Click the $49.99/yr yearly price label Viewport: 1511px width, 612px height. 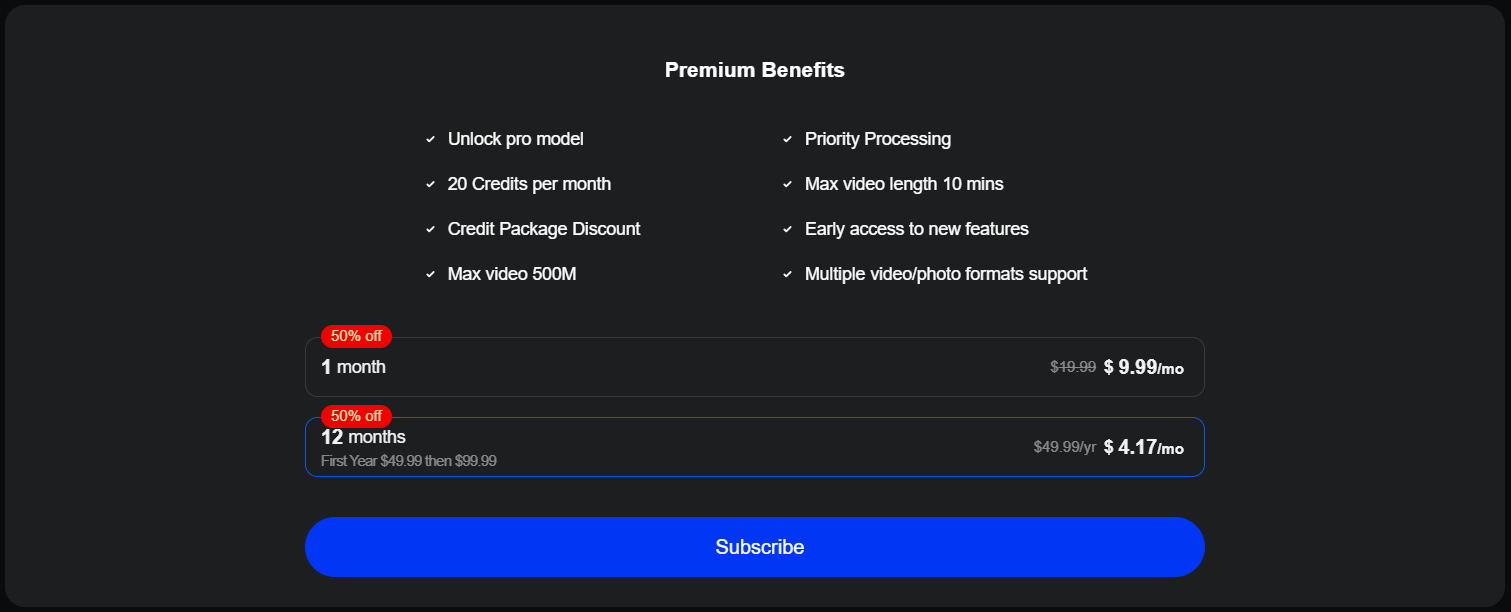click(x=1064, y=447)
